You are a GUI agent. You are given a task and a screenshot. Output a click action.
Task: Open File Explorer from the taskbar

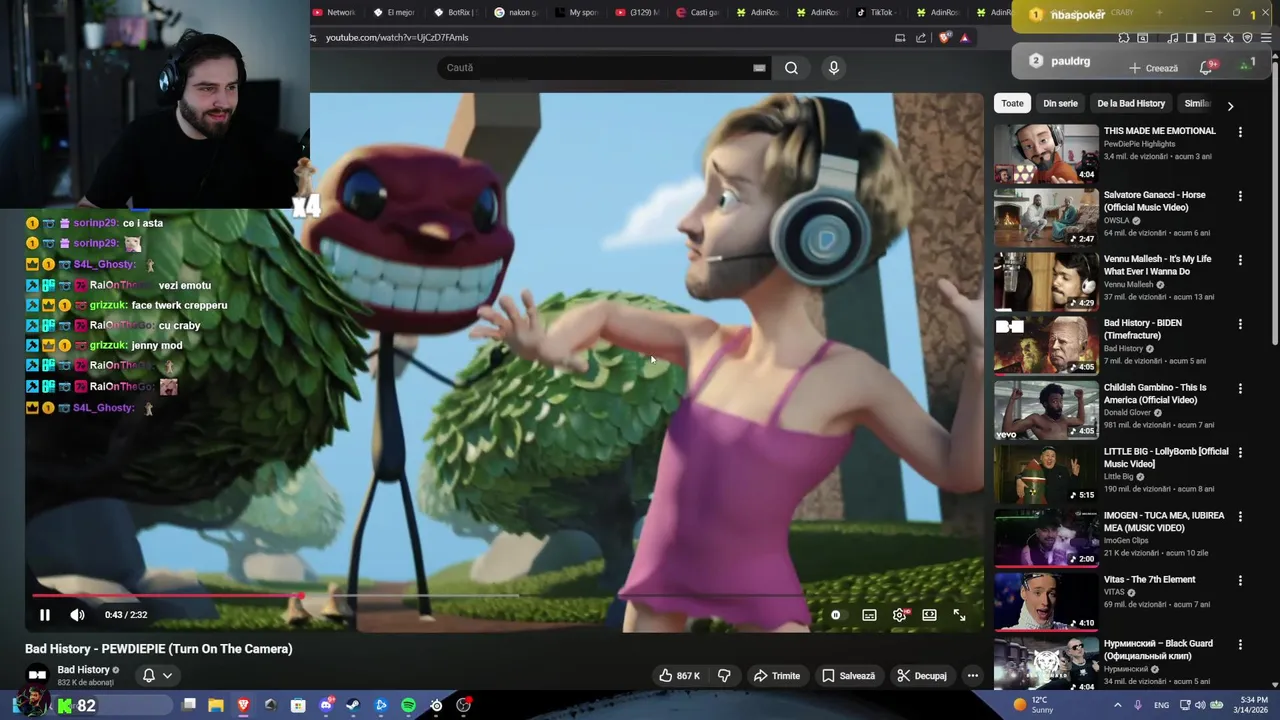pyautogui.click(x=216, y=705)
